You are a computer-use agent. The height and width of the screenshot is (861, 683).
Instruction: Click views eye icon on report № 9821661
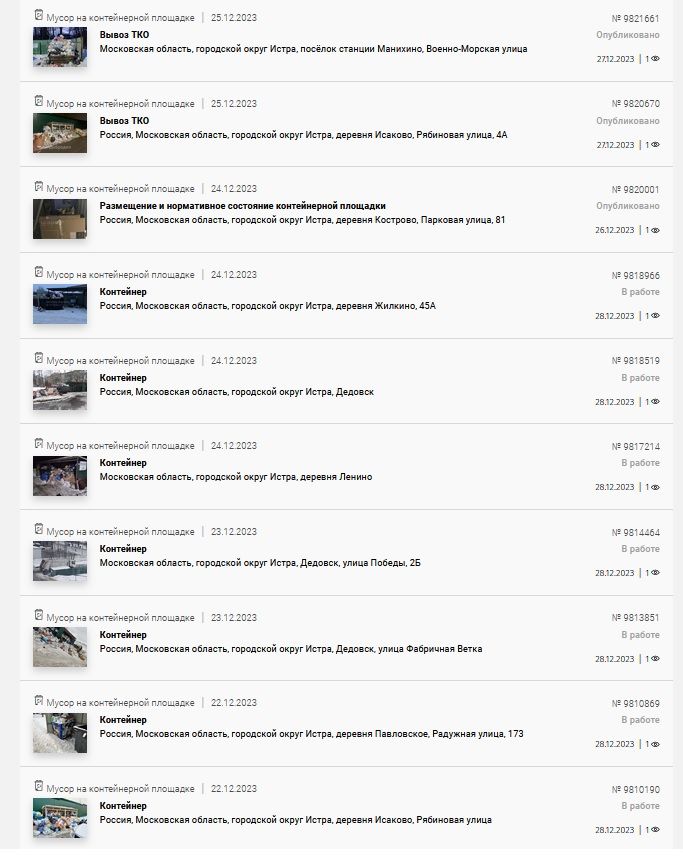click(x=655, y=59)
